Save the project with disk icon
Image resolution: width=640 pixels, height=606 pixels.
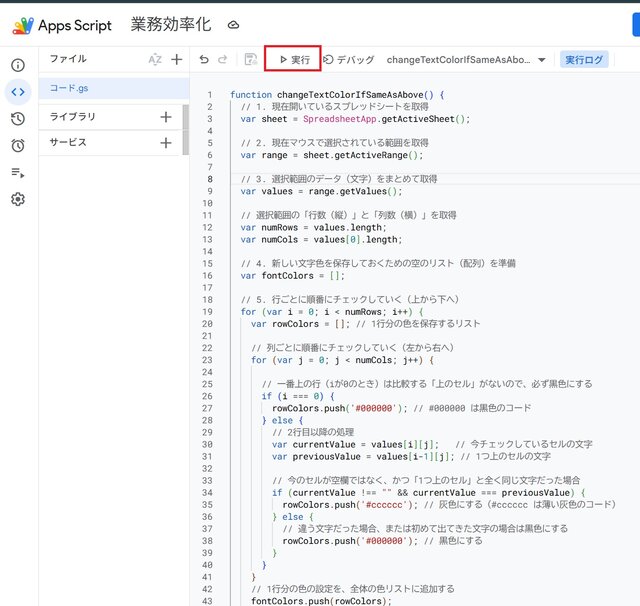coord(251,60)
